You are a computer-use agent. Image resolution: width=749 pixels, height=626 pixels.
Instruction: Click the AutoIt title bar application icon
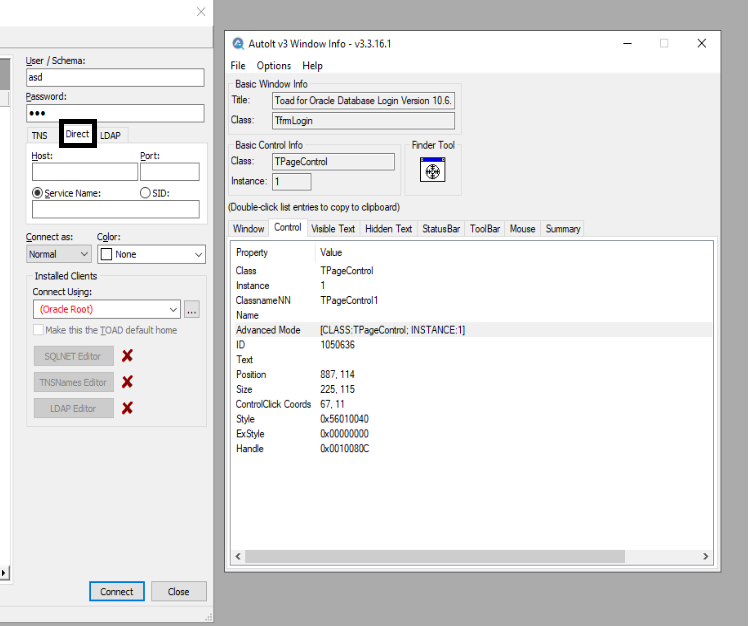[238, 43]
